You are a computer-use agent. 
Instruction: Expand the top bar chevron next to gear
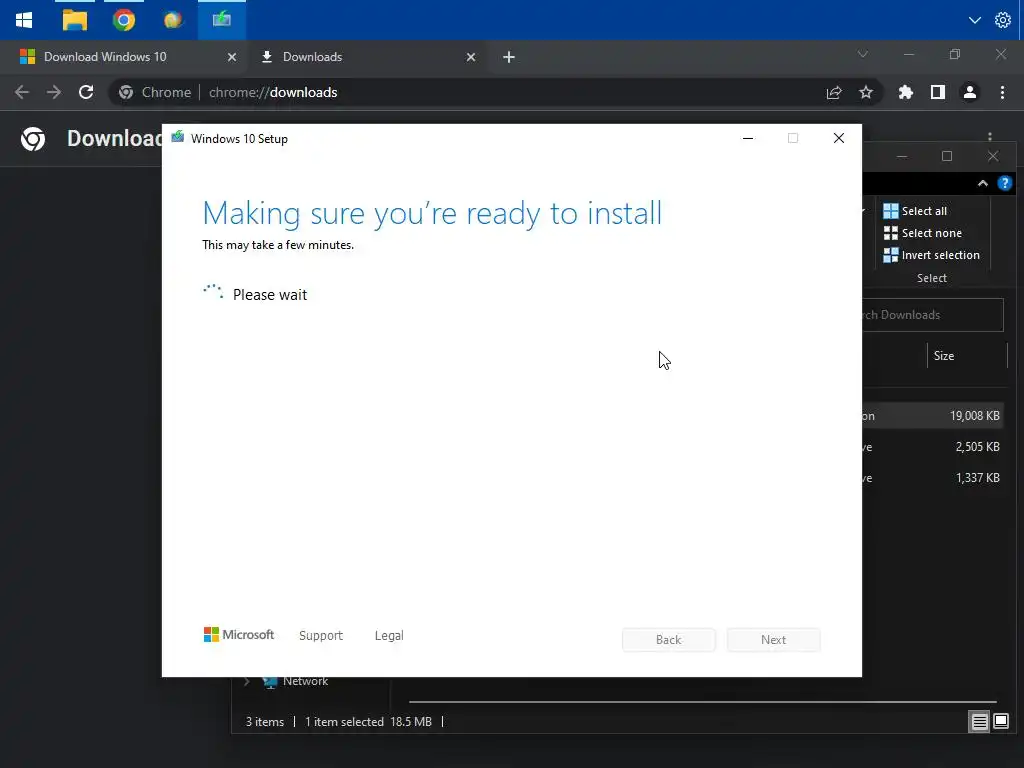(x=974, y=20)
